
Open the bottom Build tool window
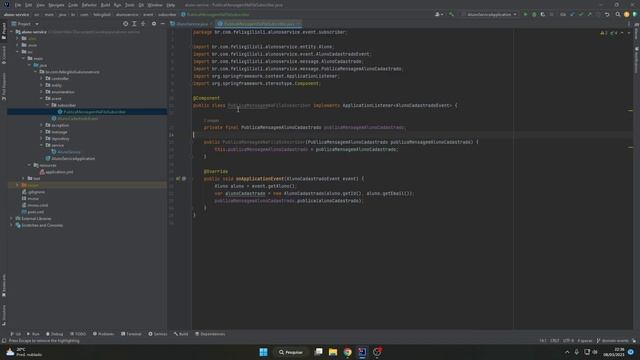(x=181, y=334)
